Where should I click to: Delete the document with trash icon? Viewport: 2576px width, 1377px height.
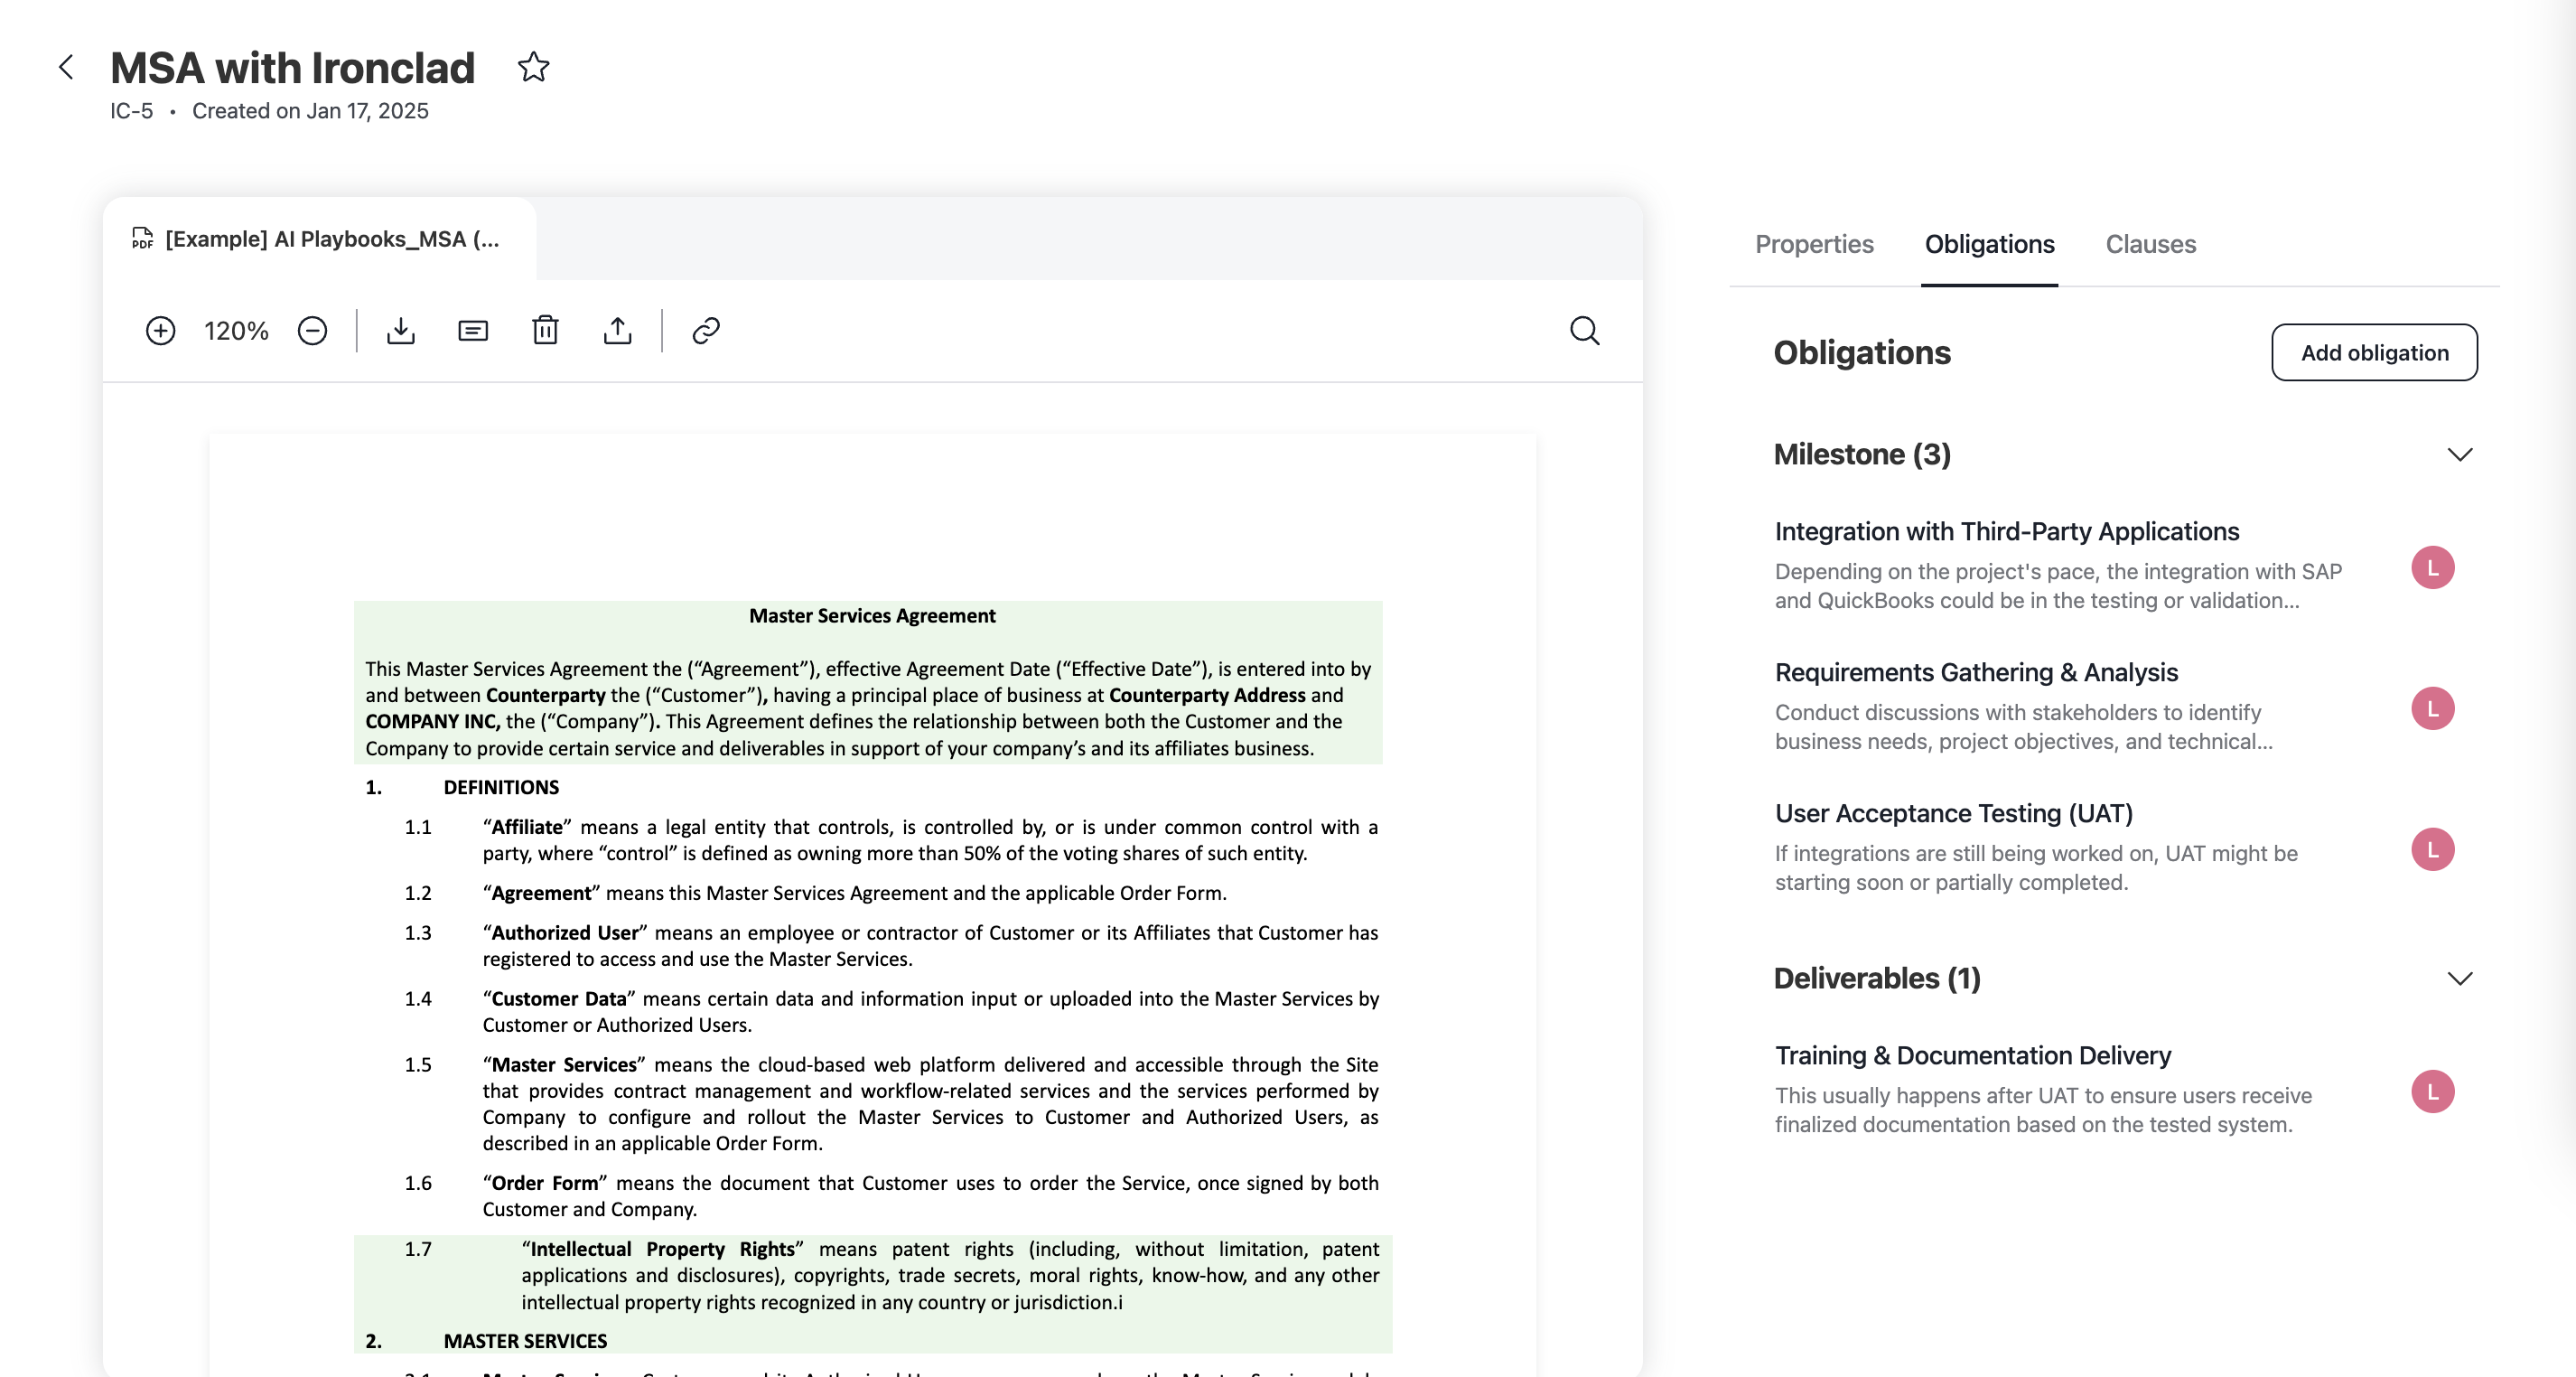click(x=545, y=331)
